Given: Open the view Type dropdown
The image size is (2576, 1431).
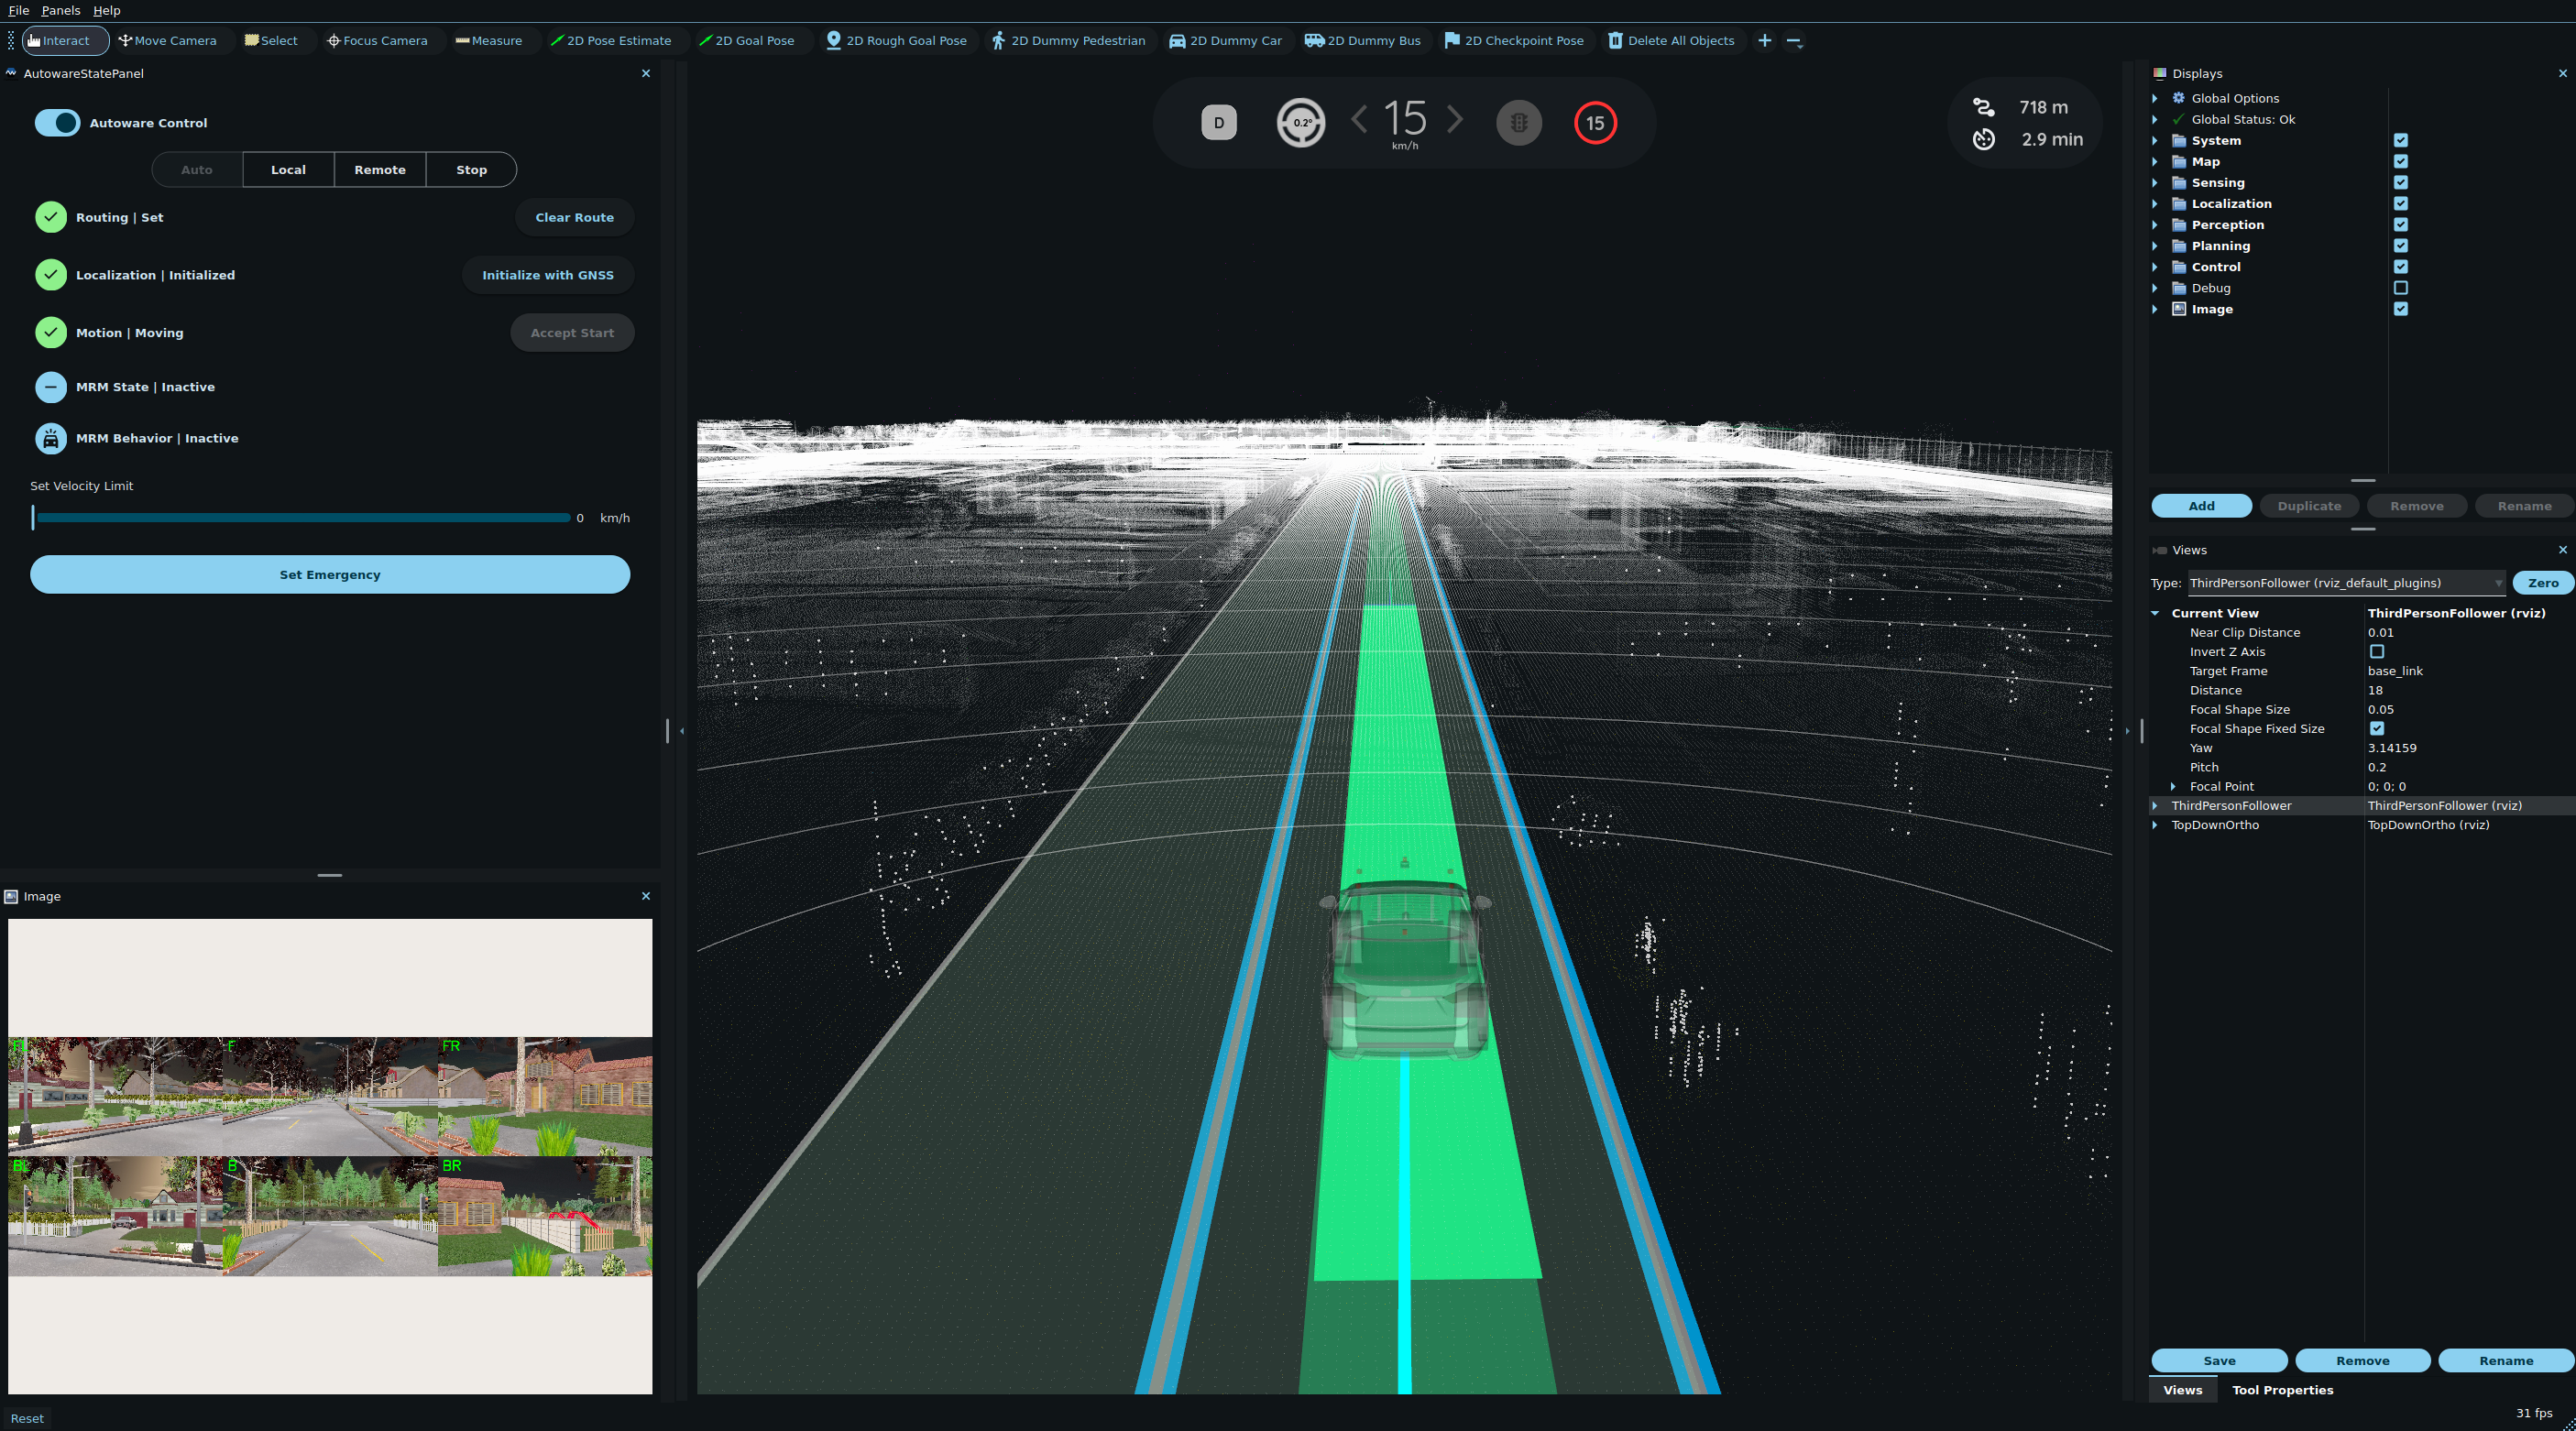Looking at the screenshot, I should coord(2500,583).
